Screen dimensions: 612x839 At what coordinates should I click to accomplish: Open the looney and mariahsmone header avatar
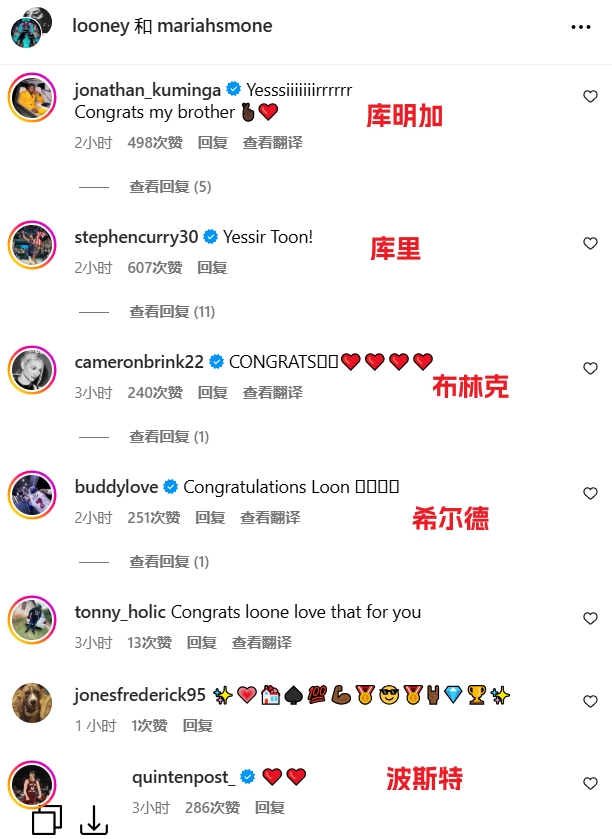(x=31, y=28)
